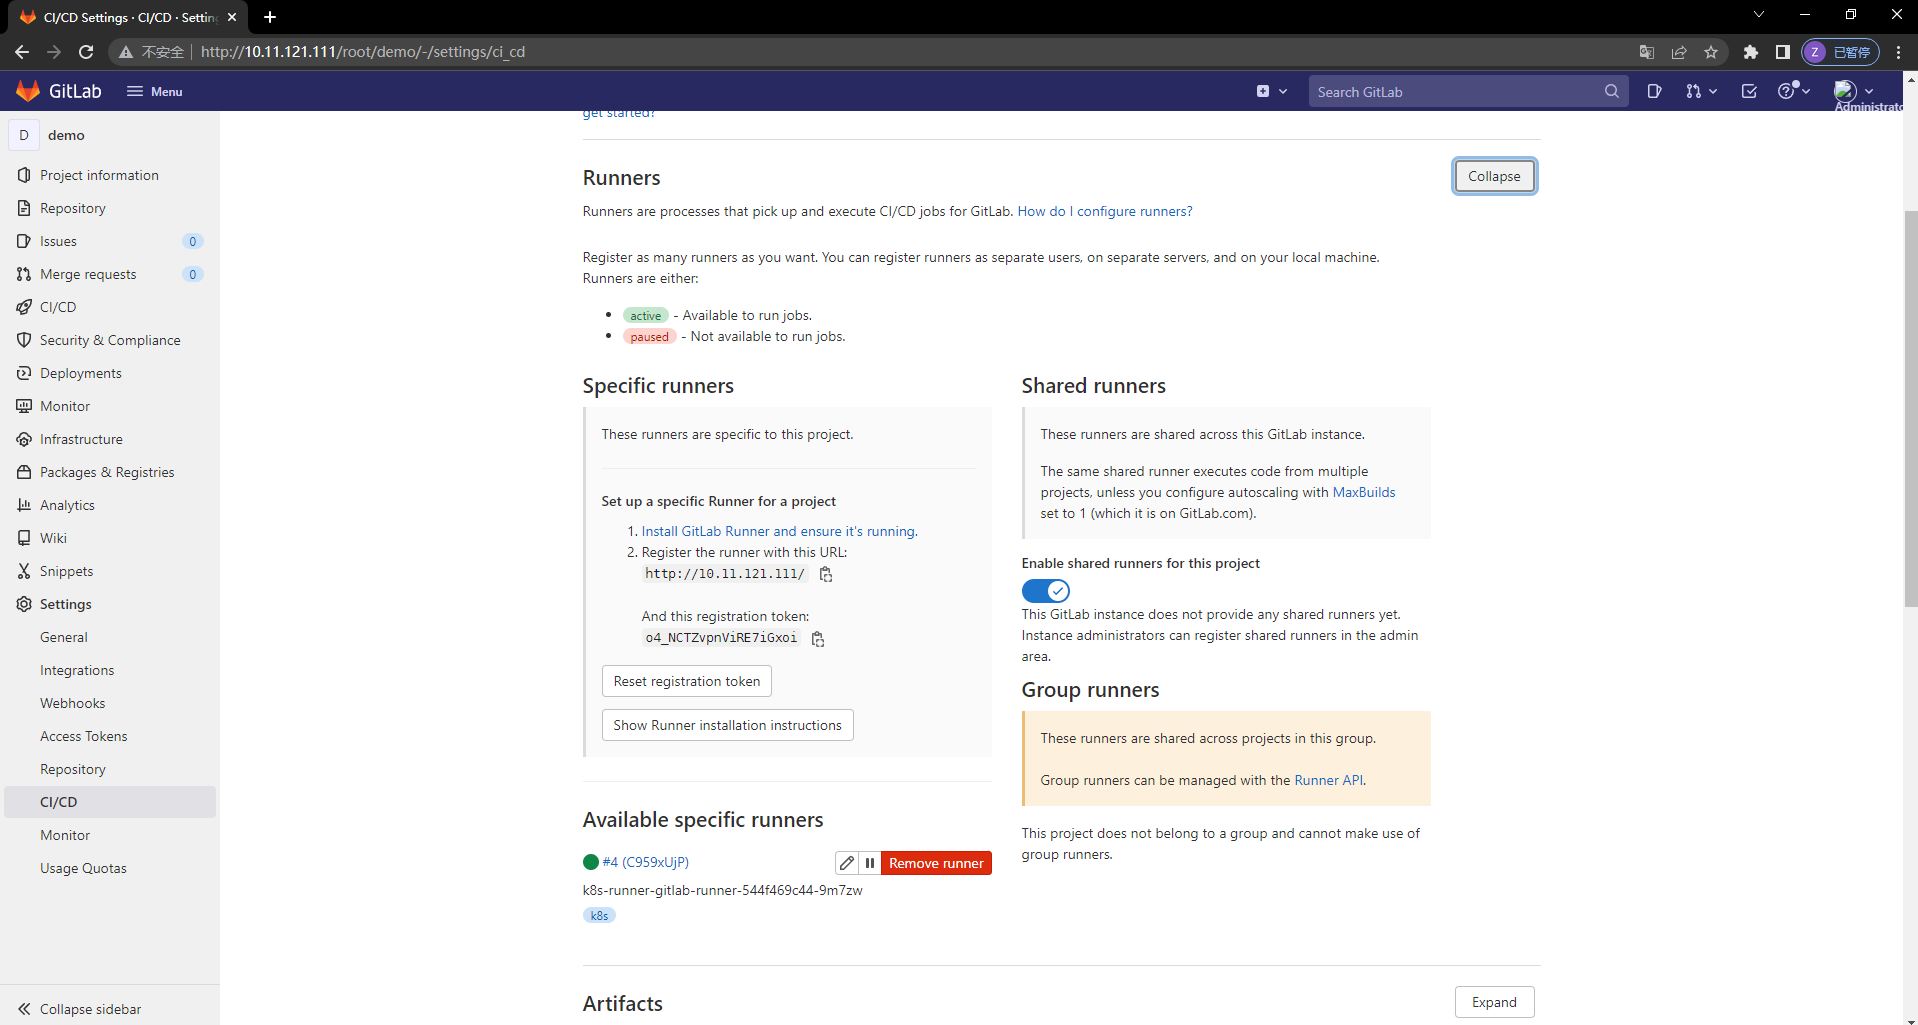1918x1025 pixels.
Task: Click the demo project avatar in sidebar
Action: [x=24, y=135]
